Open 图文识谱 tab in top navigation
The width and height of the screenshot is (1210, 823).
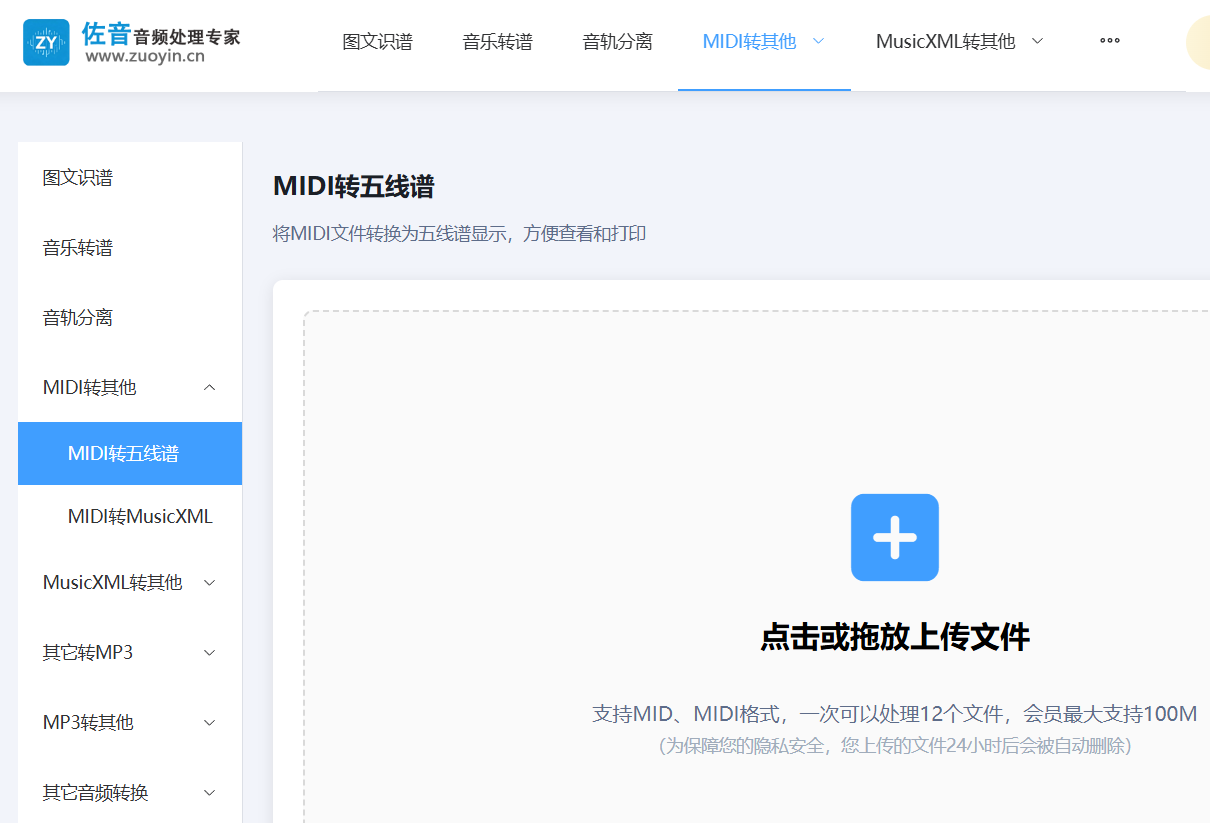pos(377,41)
